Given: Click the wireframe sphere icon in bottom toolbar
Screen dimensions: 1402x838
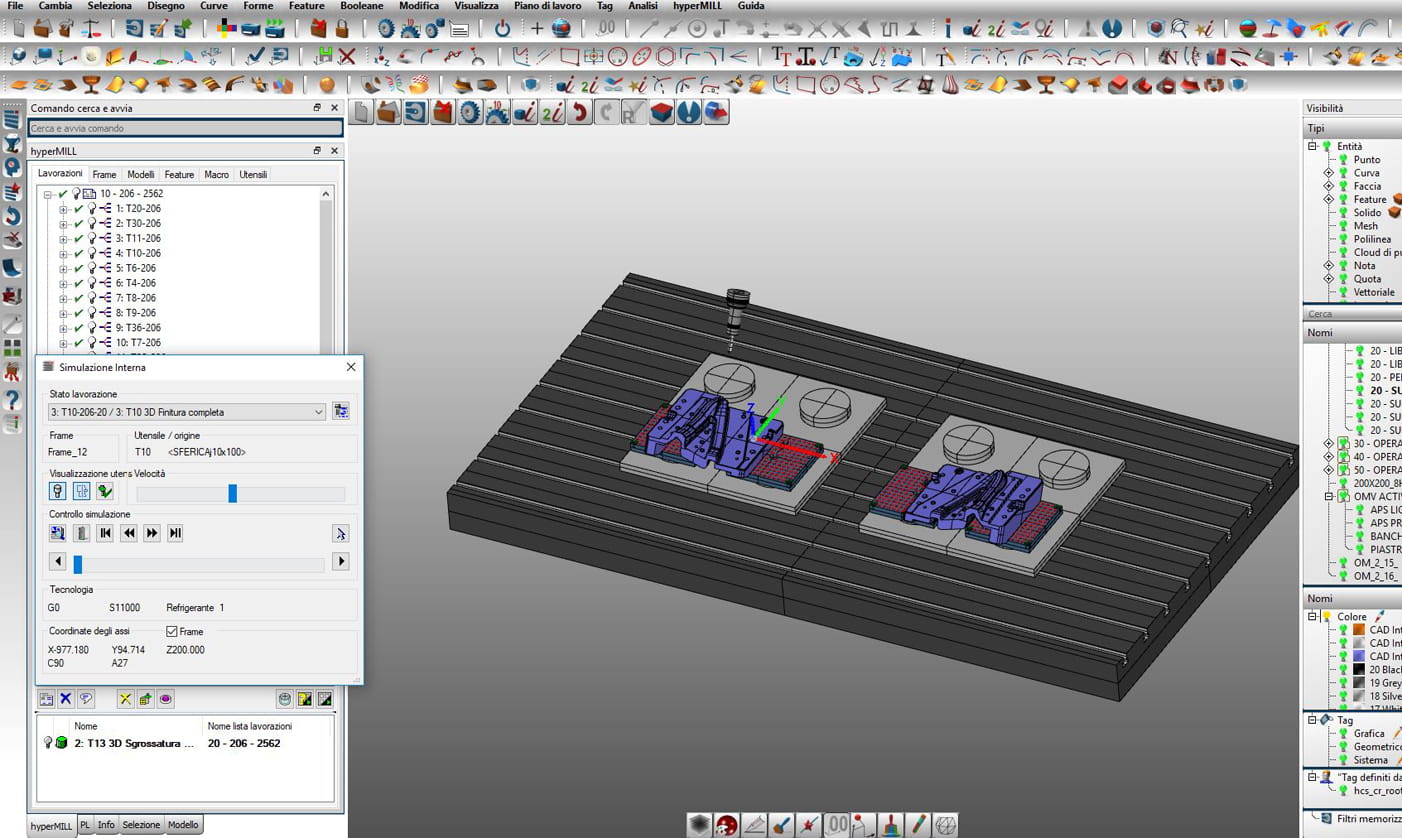Looking at the screenshot, I should click(945, 825).
